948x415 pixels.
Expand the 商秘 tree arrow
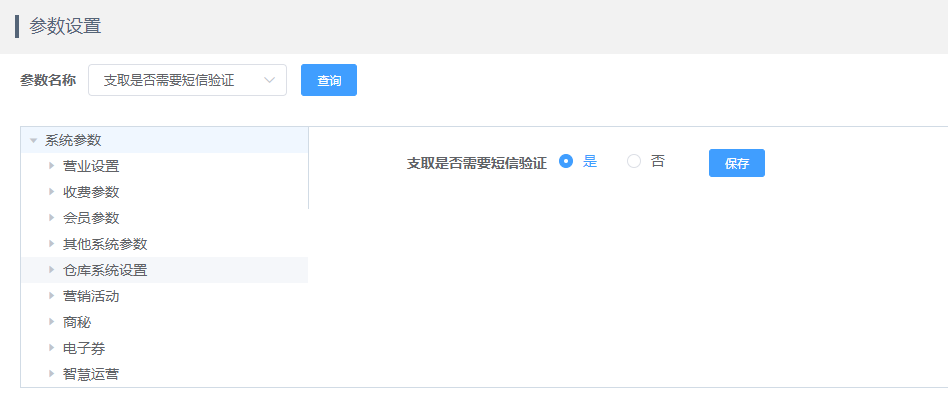coord(51,322)
